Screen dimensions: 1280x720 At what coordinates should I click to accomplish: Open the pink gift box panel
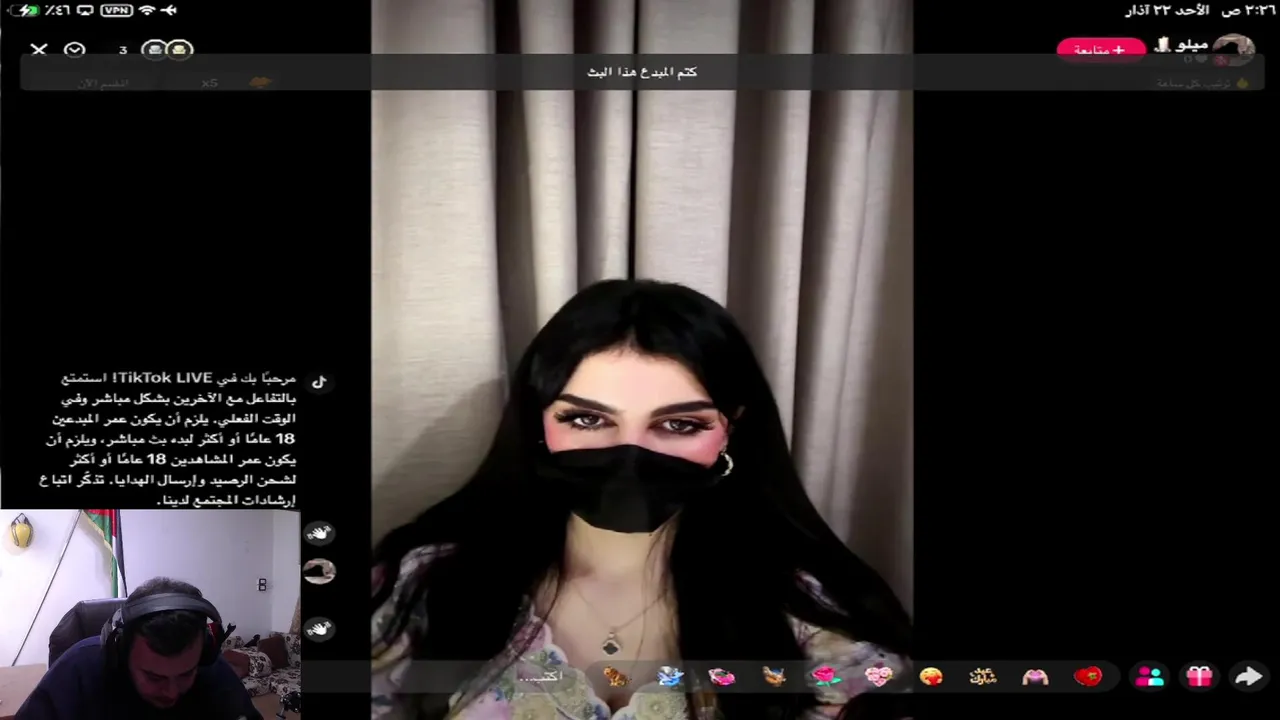click(x=1199, y=677)
